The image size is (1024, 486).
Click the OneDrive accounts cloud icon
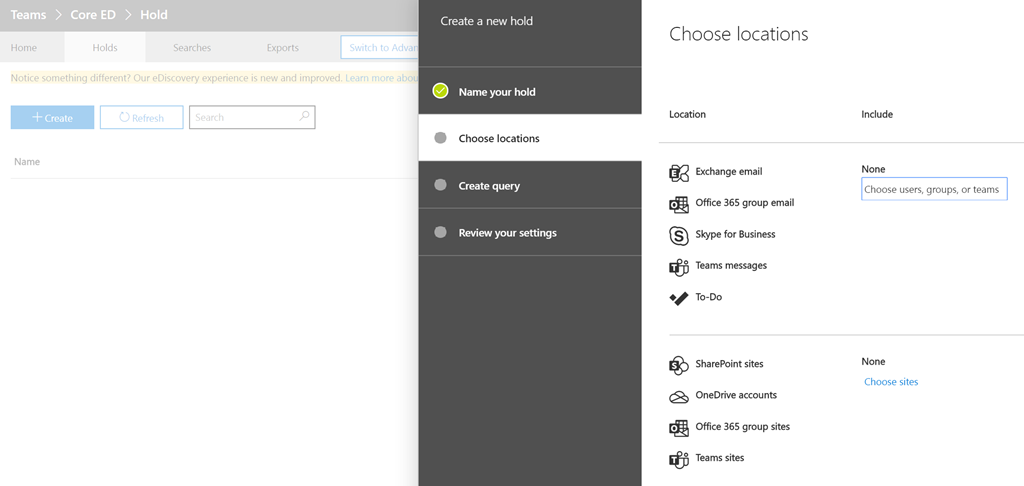click(x=679, y=396)
